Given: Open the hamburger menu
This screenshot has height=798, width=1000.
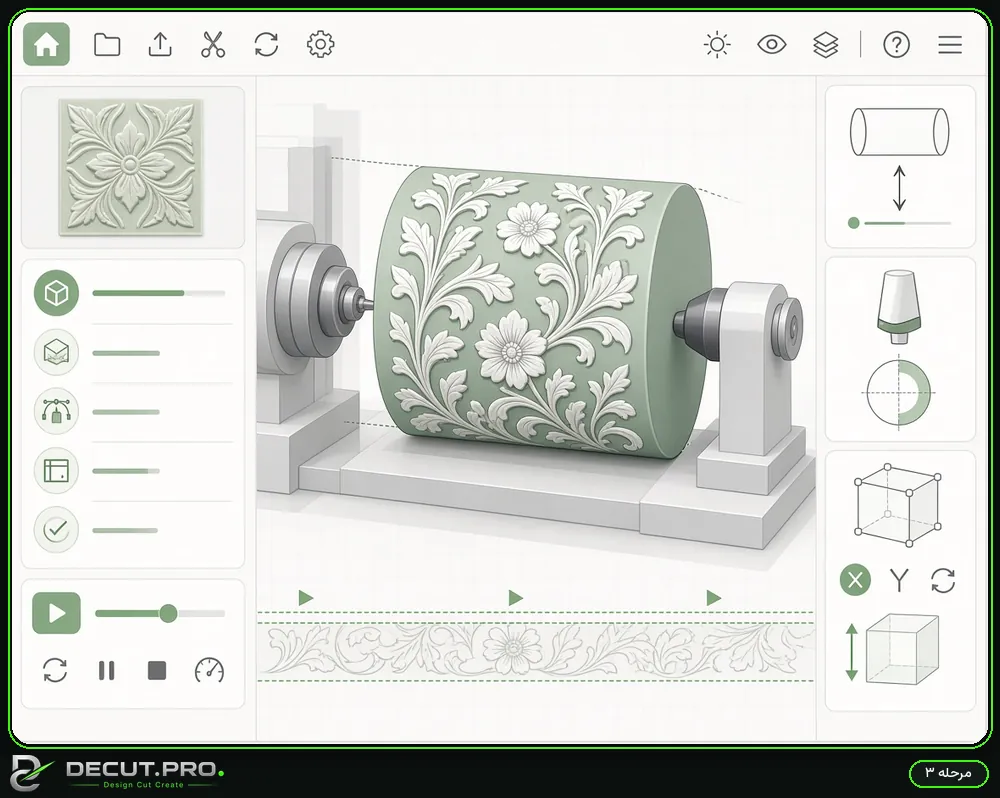Looking at the screenshot, I should [x=950, y=45].
